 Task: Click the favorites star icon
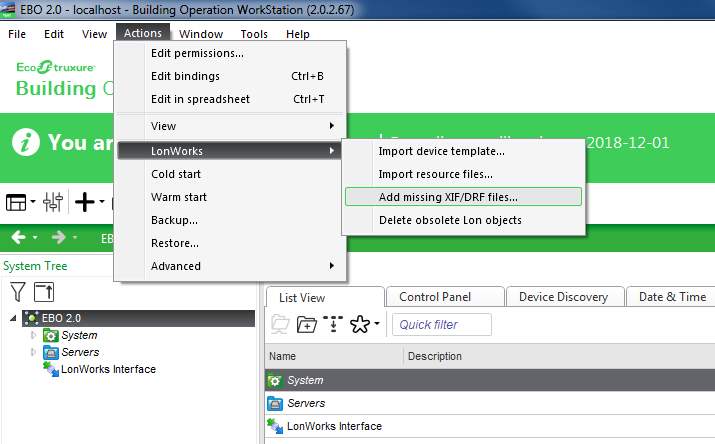click(x=360, y=325)
